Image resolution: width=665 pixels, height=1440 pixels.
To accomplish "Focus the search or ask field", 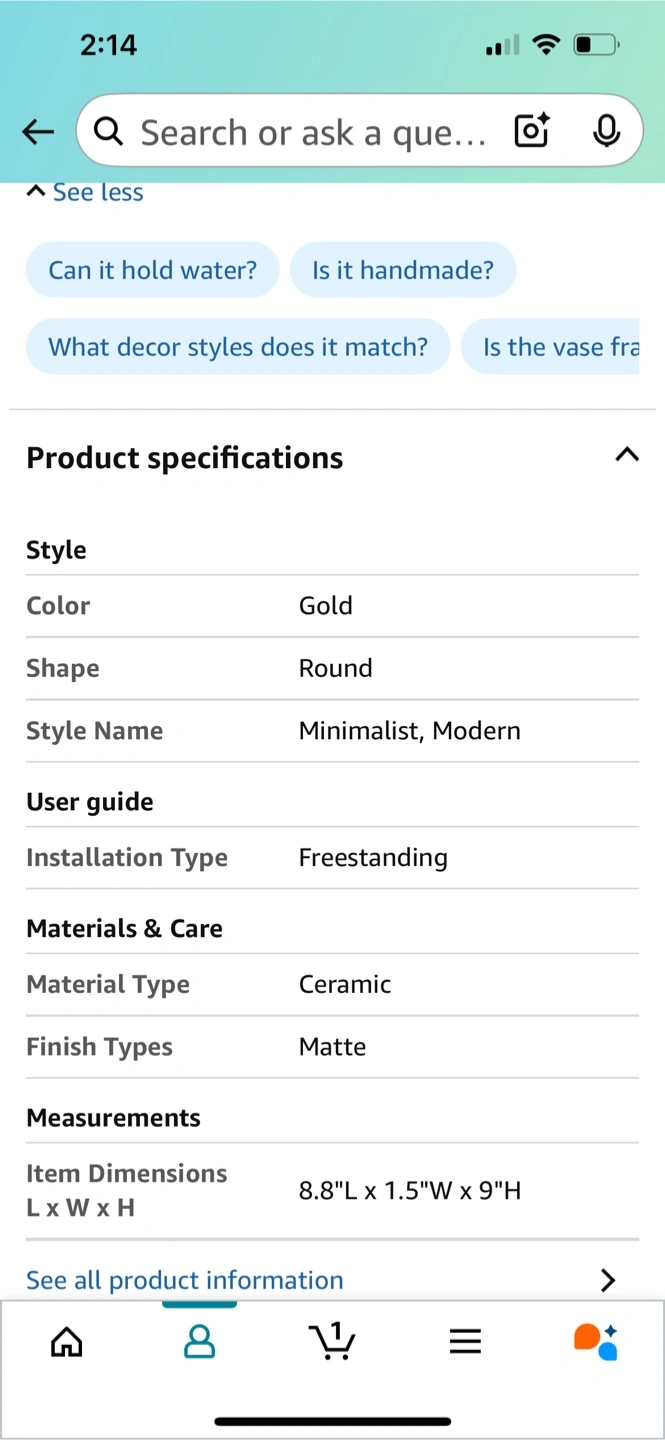I will click(312, 132).
